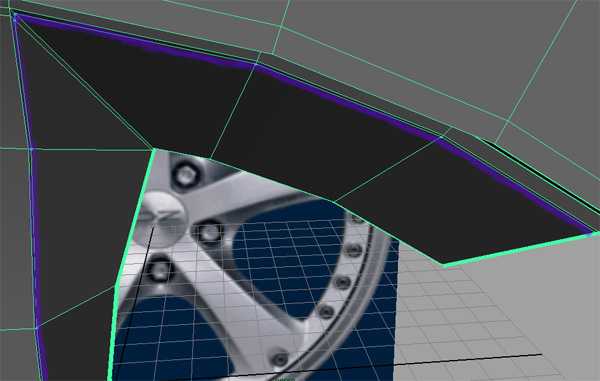Screen dimensions: 600x381
Task: Select the vertex where the bright arch edge meets the hub top
Action: point(154,149)
